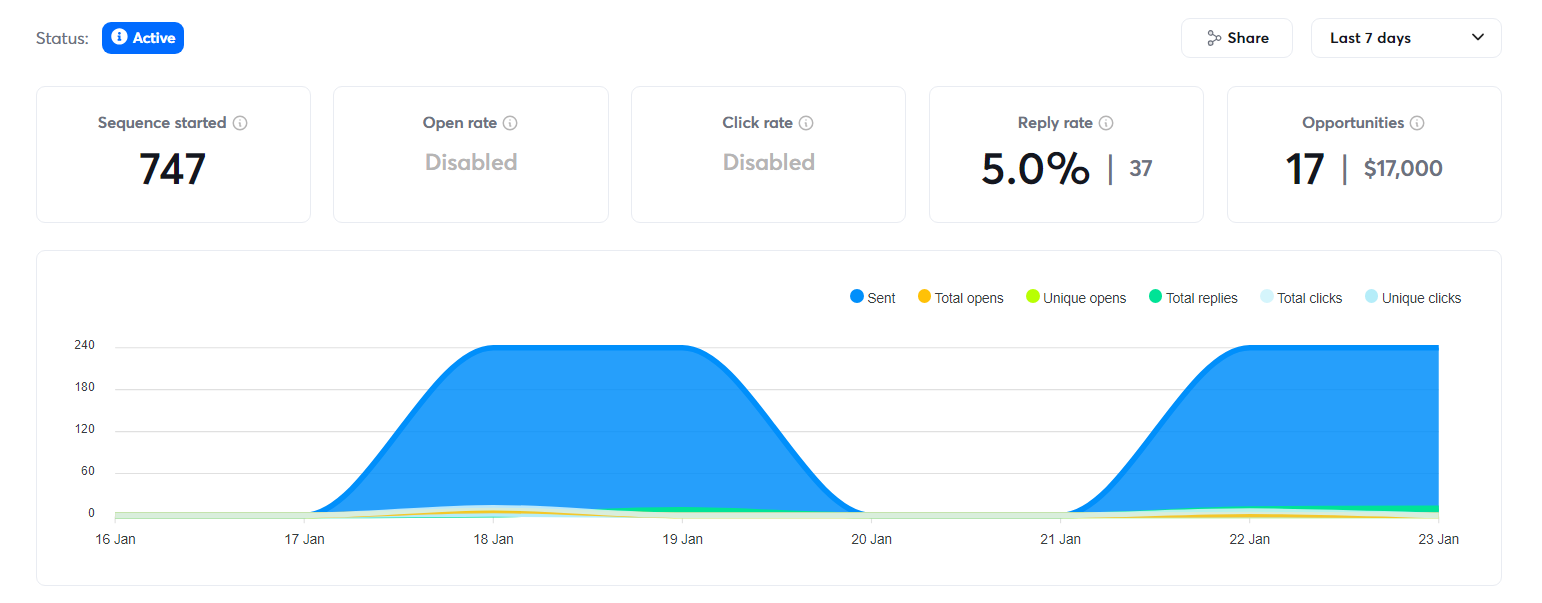The height and width of the screenshot is (603, 1542).
Task: Hide Total clicks series in legend
Action: click(x=1301, y=298)
